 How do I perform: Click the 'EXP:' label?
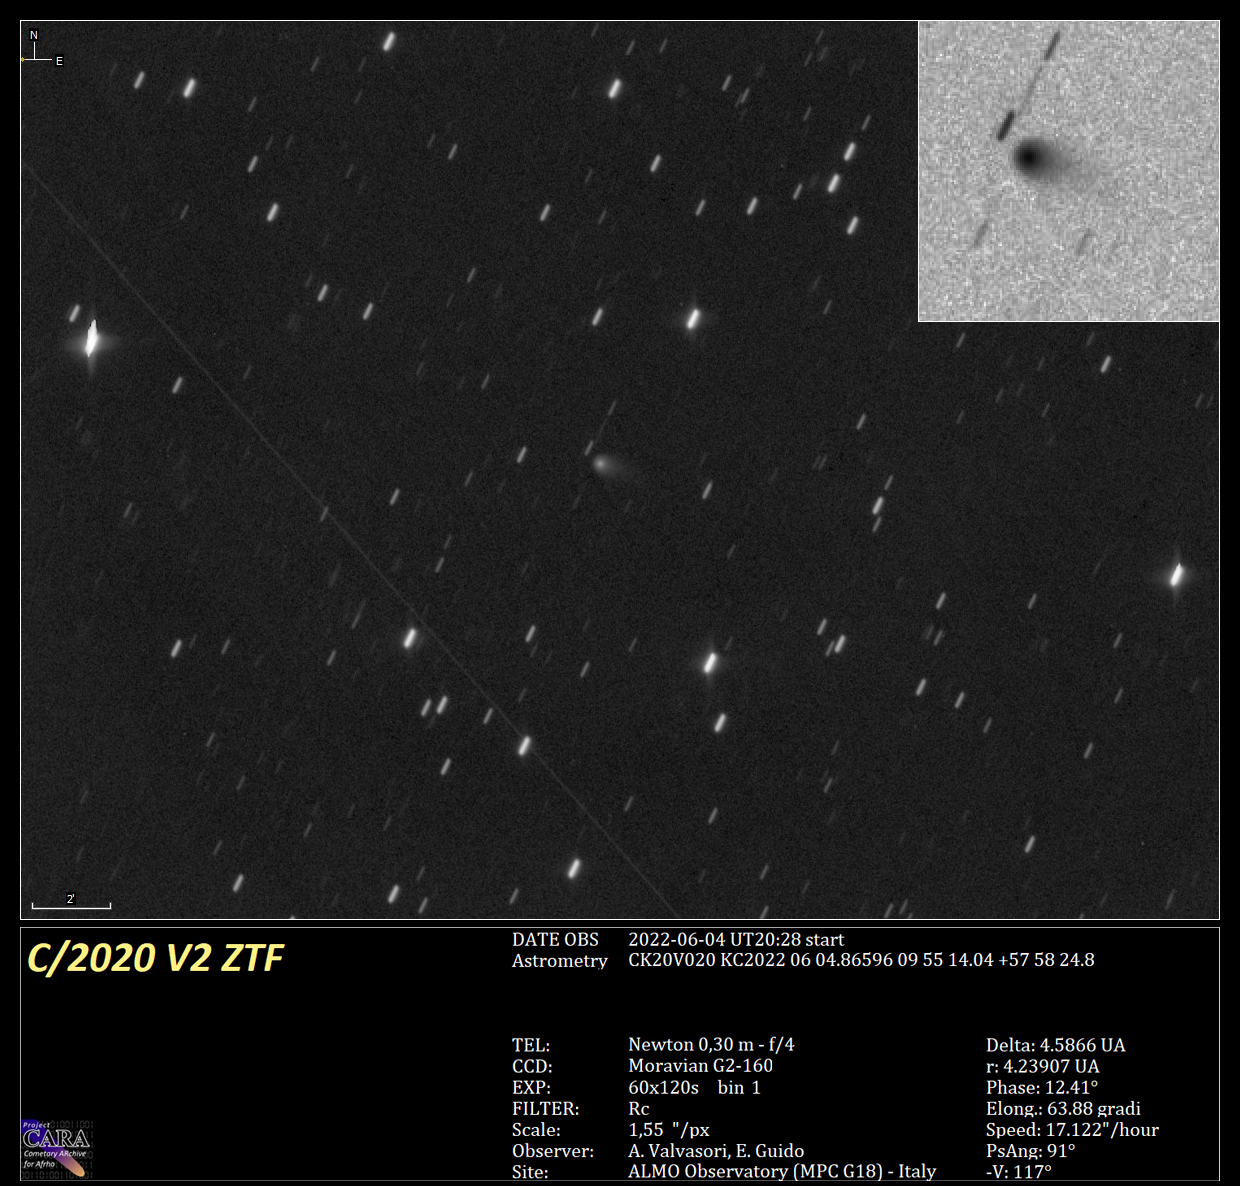[531, 1087]
